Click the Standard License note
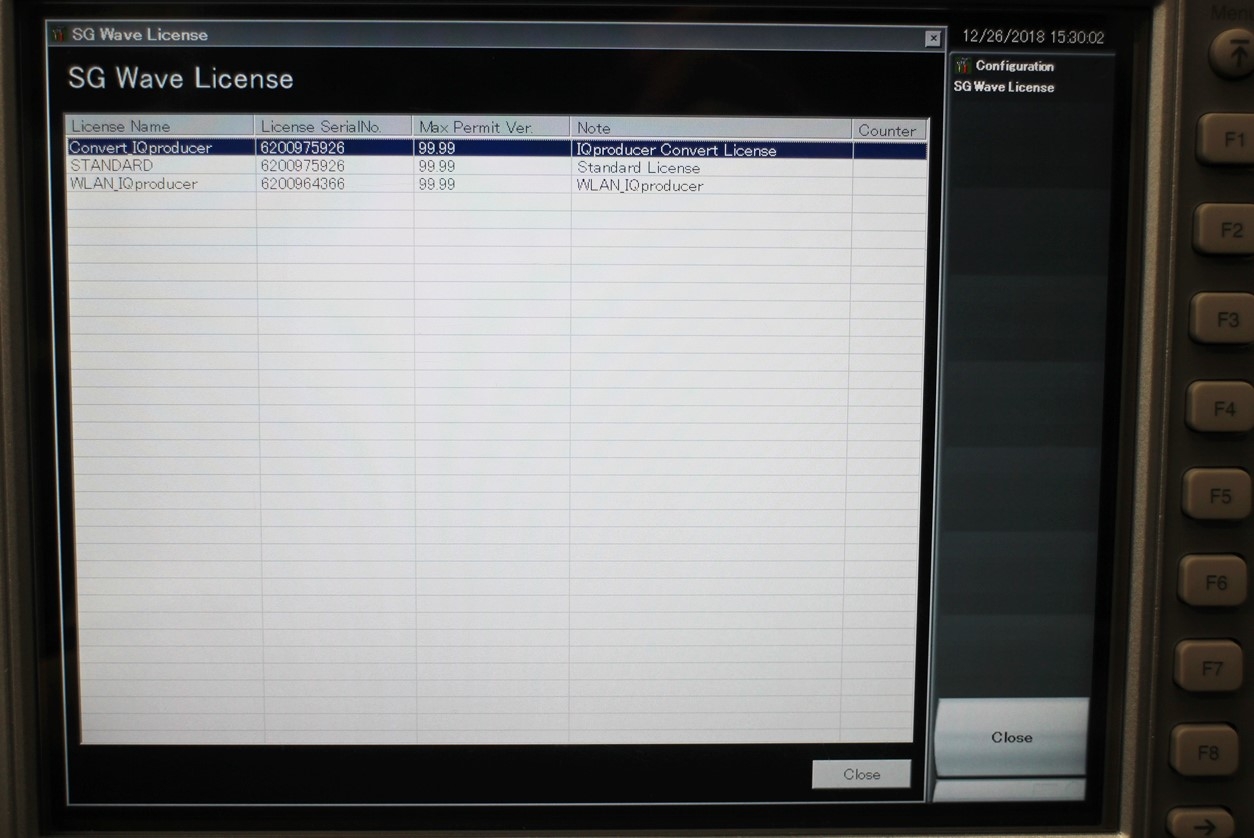Image resolution: width=1254 pixels, height=838 pixels. coord(638,168)
